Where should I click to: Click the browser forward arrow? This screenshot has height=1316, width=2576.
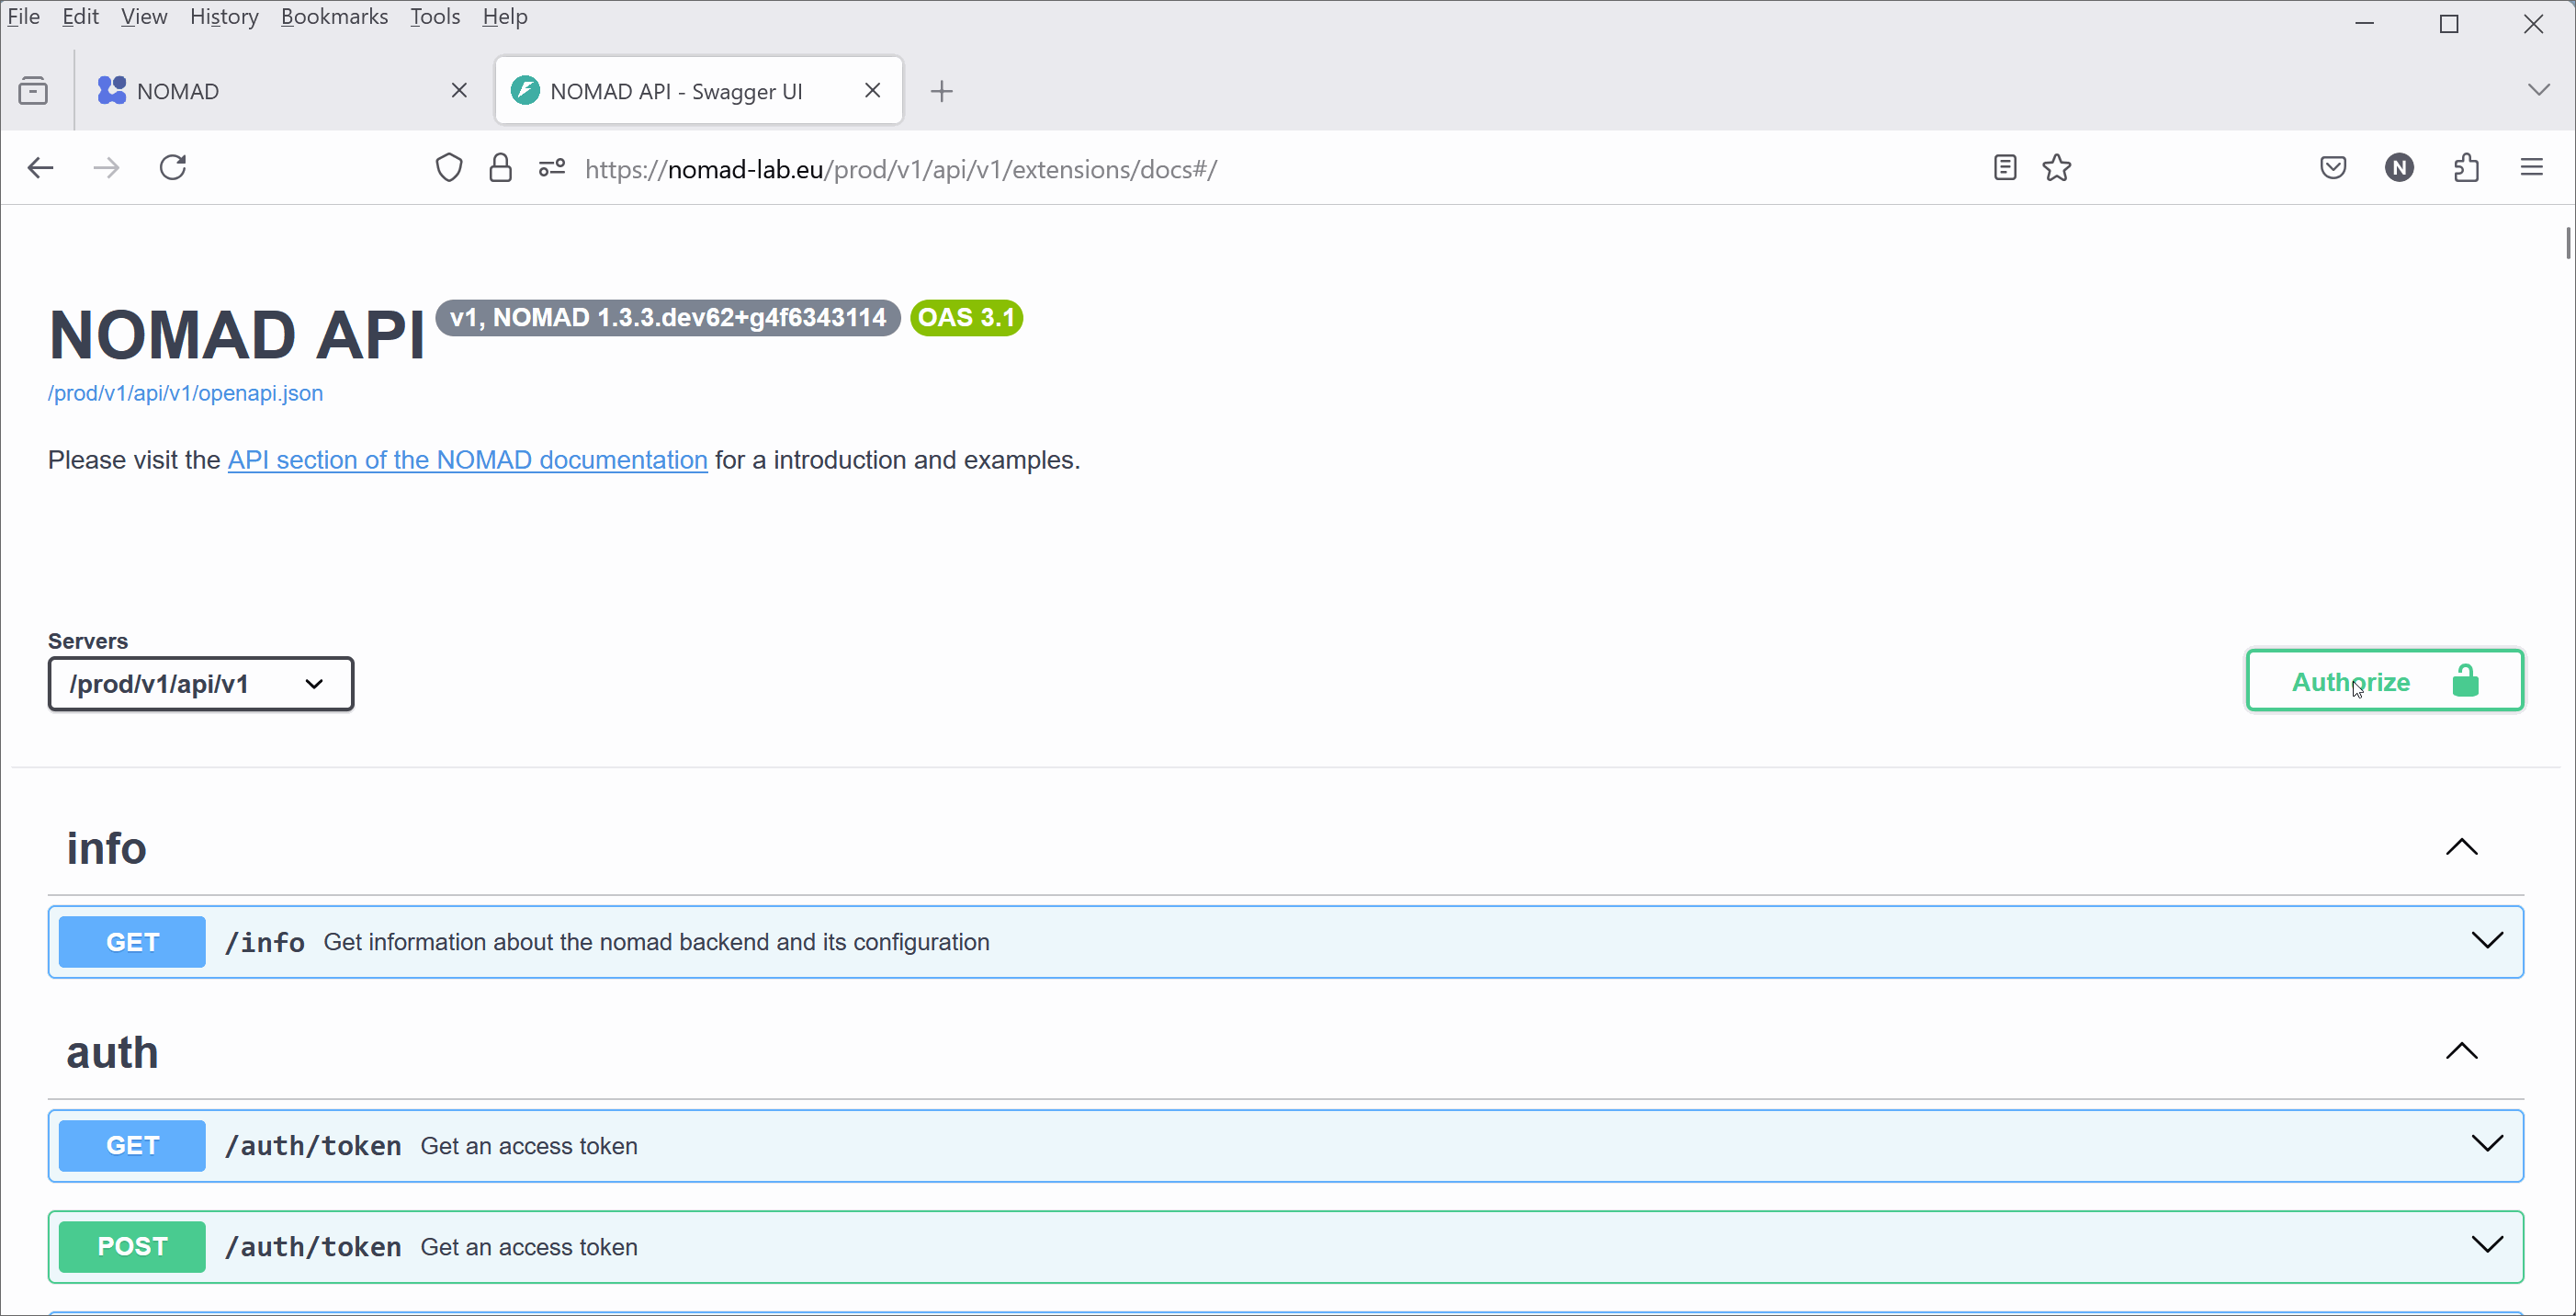[x=106, y=168]
